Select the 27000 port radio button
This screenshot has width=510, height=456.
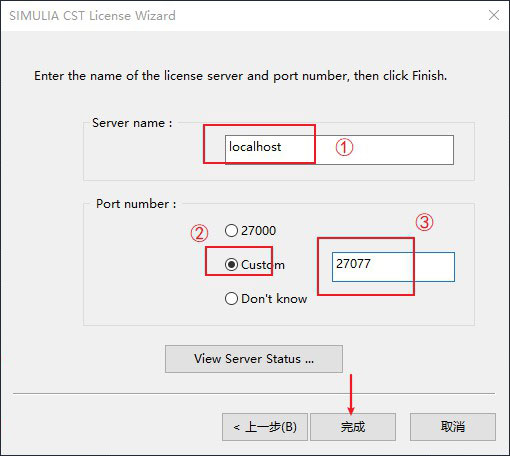(x=231, y=230)
